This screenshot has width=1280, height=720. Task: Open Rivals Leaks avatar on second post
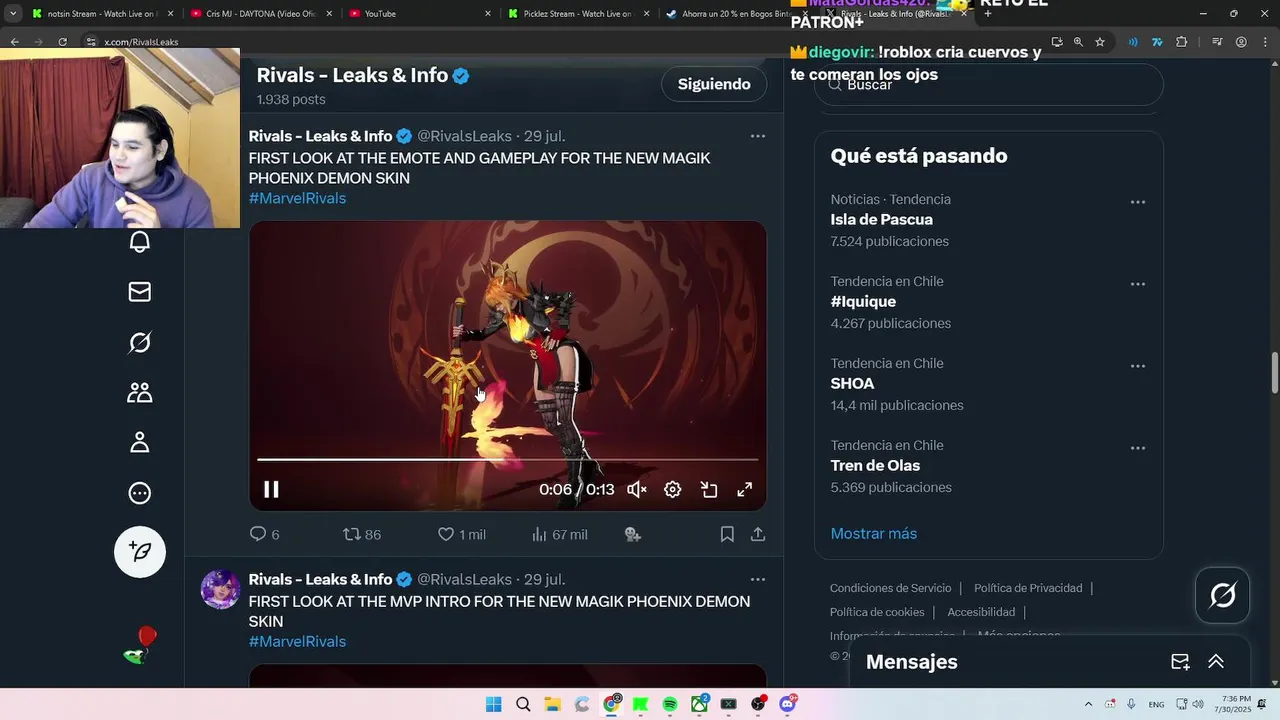click(220, 589)
